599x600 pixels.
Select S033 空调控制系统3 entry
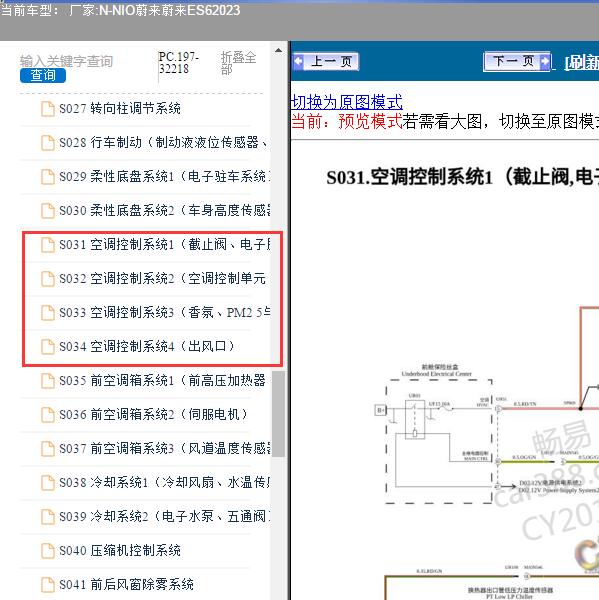click(165, 313)
